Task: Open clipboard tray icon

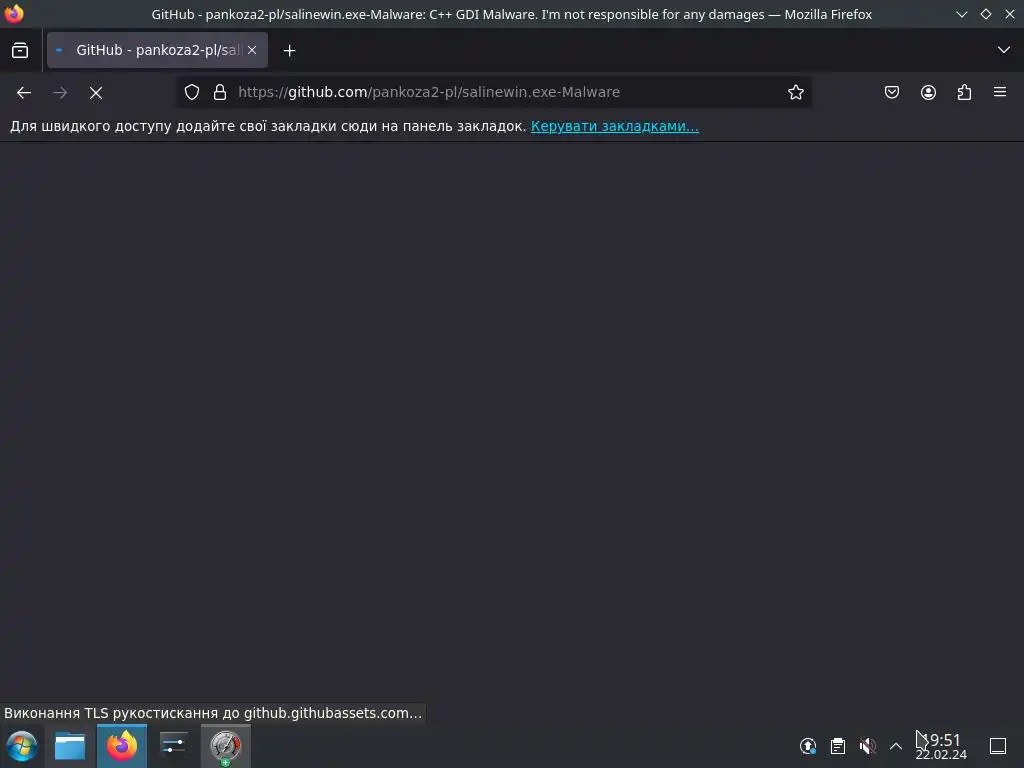Action: click(838, 746)
